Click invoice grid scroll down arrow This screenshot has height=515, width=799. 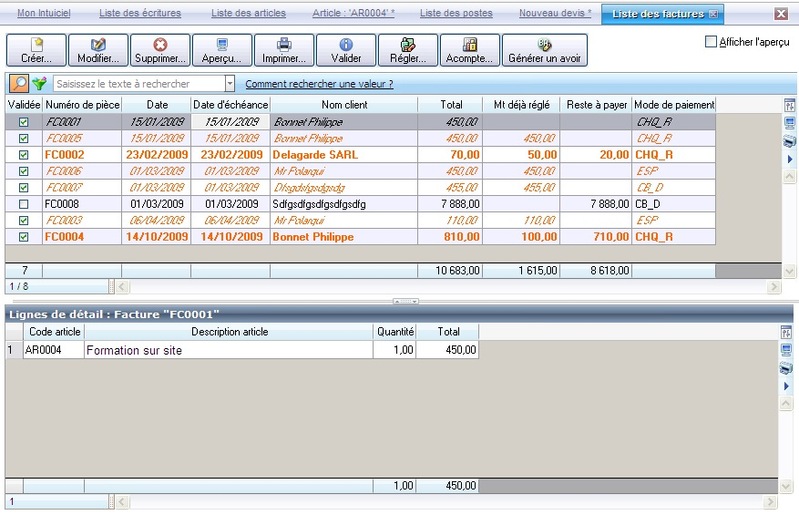click(x=789, y=271)
